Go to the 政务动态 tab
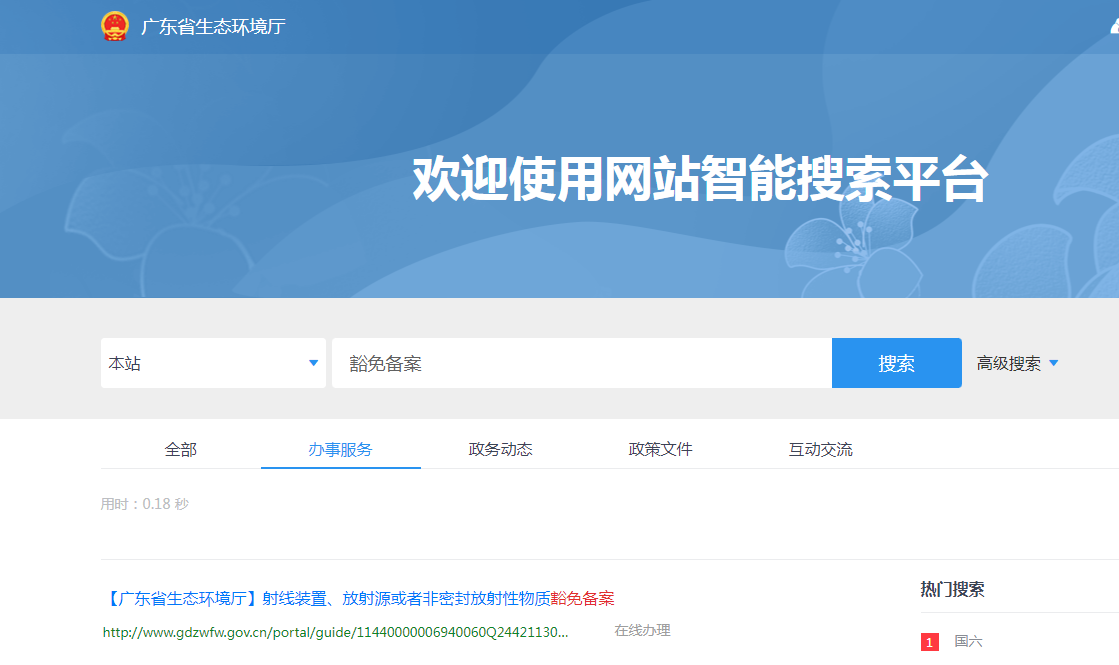 pyautogui.click(x=500, y=449)
